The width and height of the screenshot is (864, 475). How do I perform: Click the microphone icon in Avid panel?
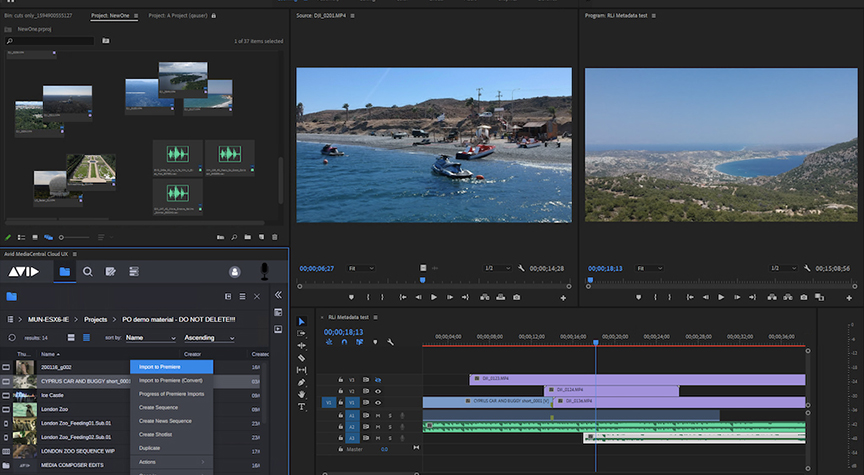coord(265,271)
